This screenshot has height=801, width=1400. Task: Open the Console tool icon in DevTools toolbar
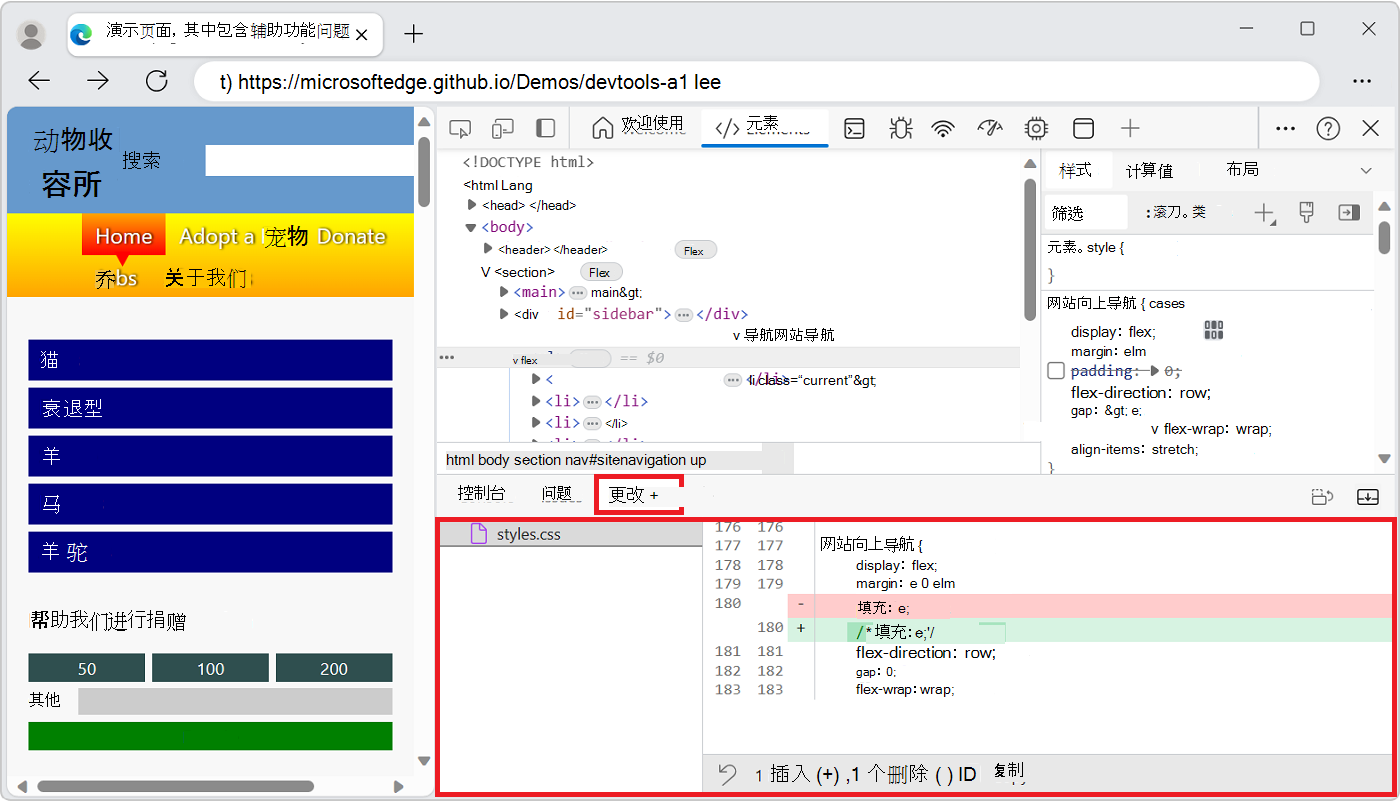click(854, 128)
